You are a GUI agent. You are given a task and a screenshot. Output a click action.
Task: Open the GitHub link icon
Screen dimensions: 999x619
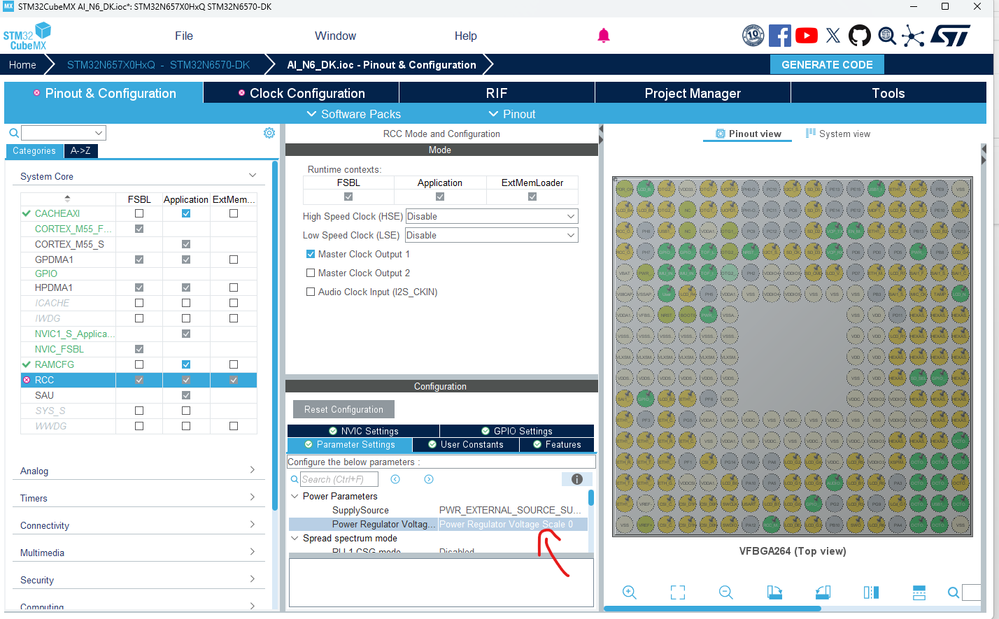[859, 36]
